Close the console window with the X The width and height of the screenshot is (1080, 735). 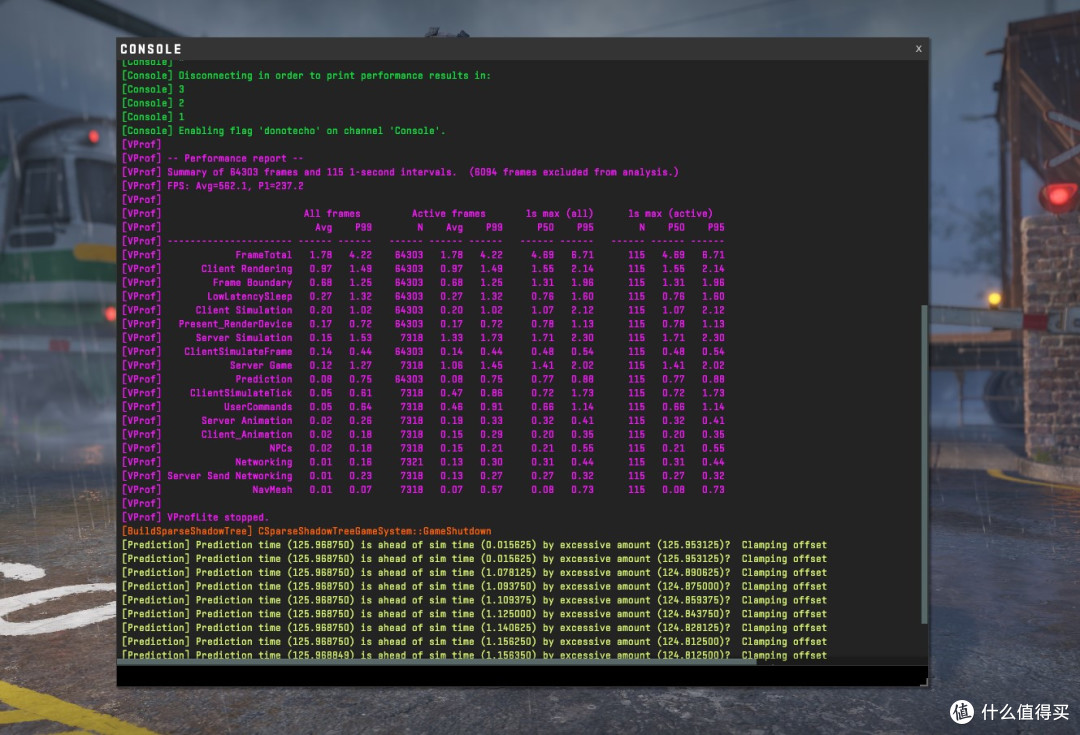click(918, 49)
